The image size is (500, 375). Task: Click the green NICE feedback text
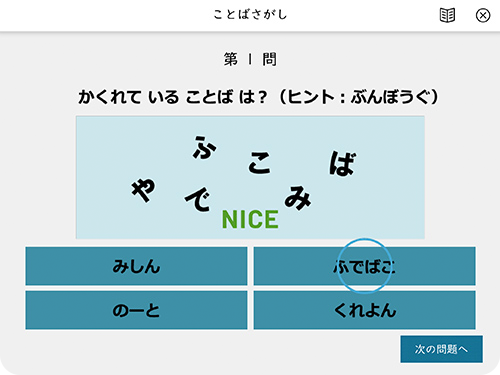coord(250,219)
